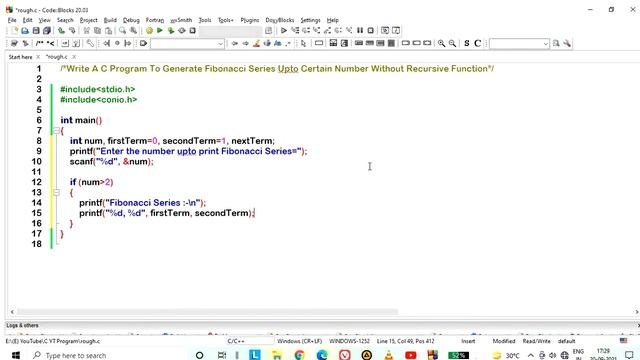Open the Help menu
Image resolution: width=640 pixels, height=360 pixels.
pos(332,20)
